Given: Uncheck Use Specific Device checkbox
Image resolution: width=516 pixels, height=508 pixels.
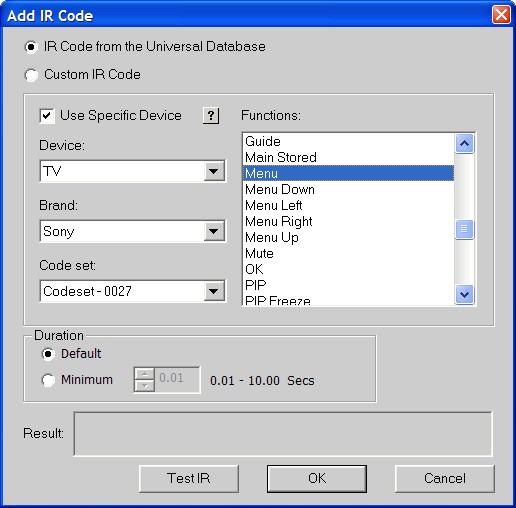Looking at the screenshot, I should tap(47, 116).
